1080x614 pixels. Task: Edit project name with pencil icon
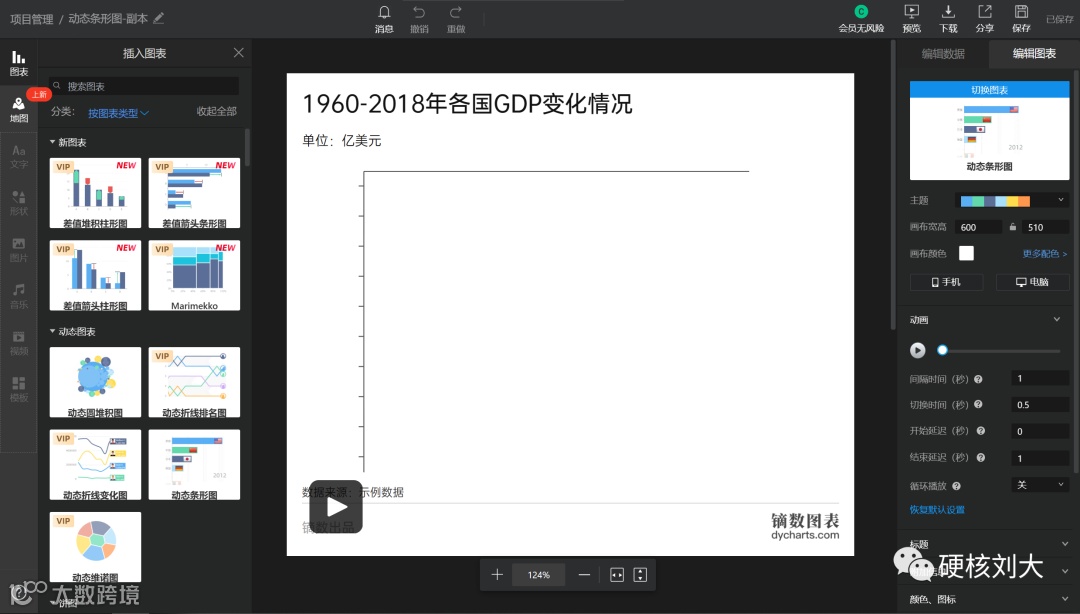(x=158, y=18)
